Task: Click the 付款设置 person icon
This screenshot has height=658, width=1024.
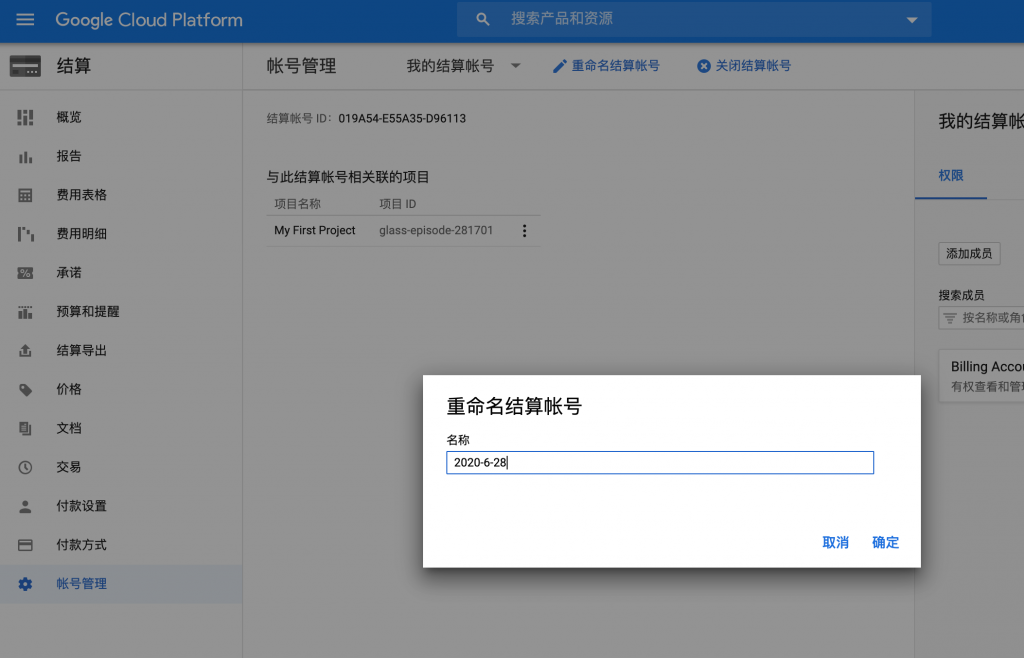Action: click(25, 507)
